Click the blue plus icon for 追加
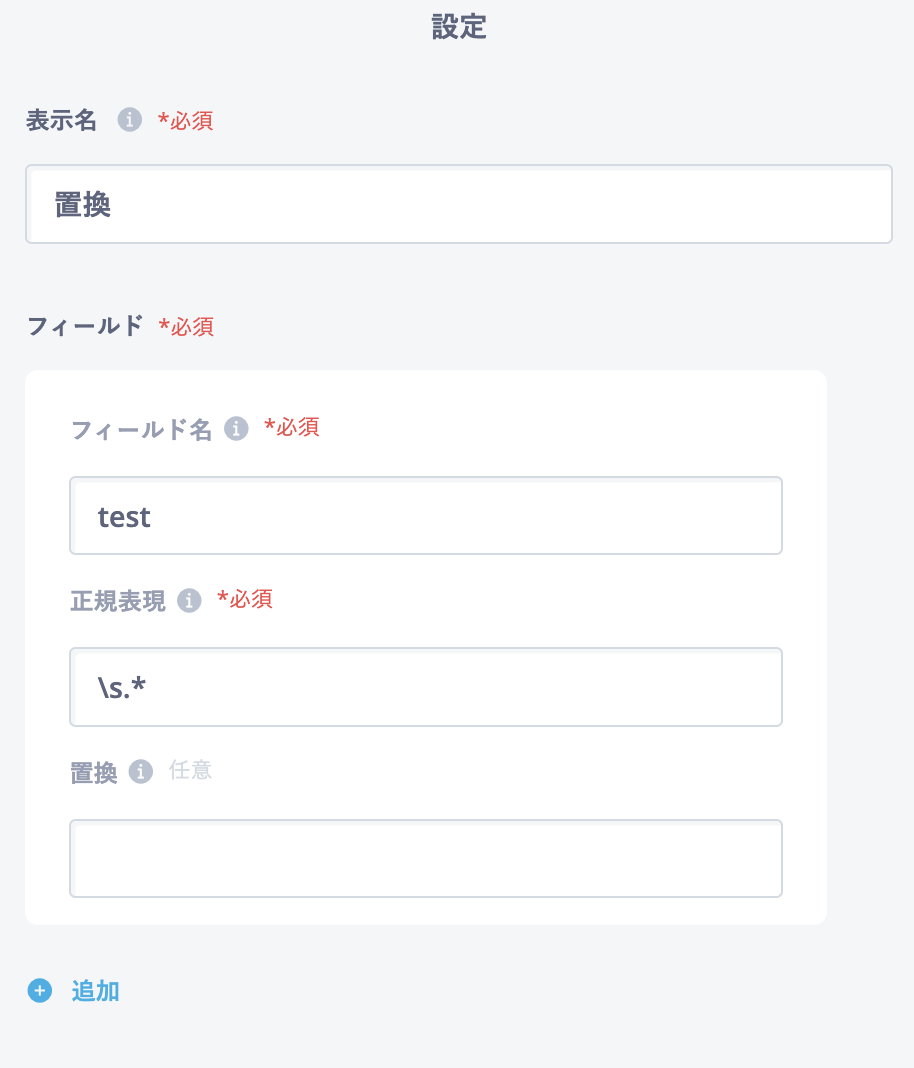The width and height of the screenshot is (914, 1068). pyautogui.click(x=40, y=990)
